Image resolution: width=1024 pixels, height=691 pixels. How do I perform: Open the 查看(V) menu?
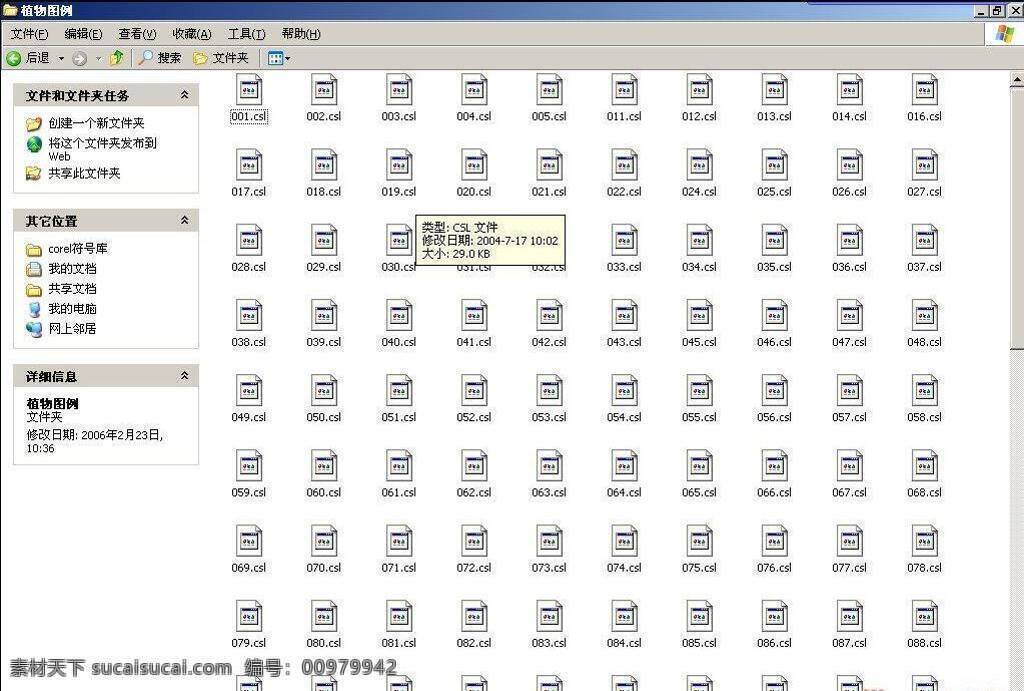(137, 34)
